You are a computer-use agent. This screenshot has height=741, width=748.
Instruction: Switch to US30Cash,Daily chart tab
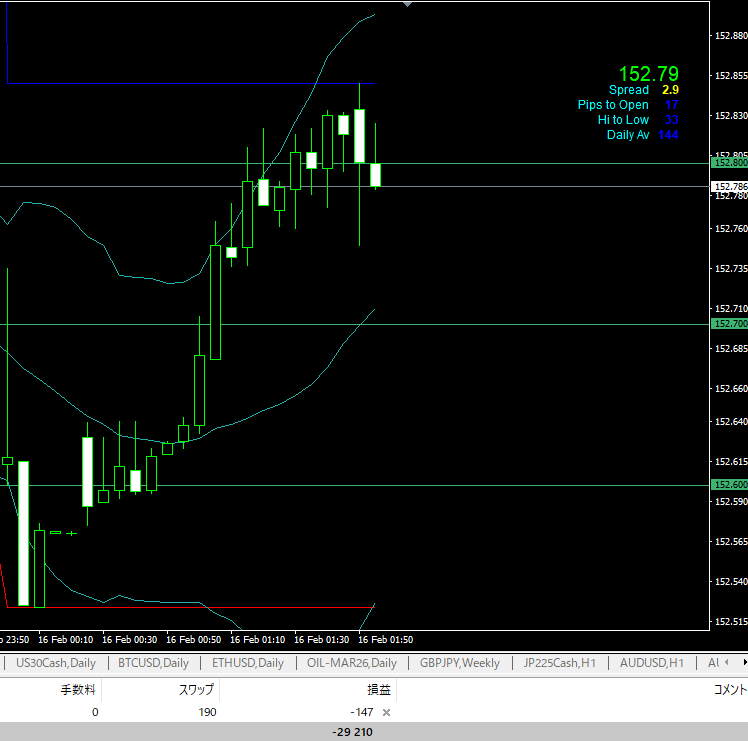coord(56,662)
